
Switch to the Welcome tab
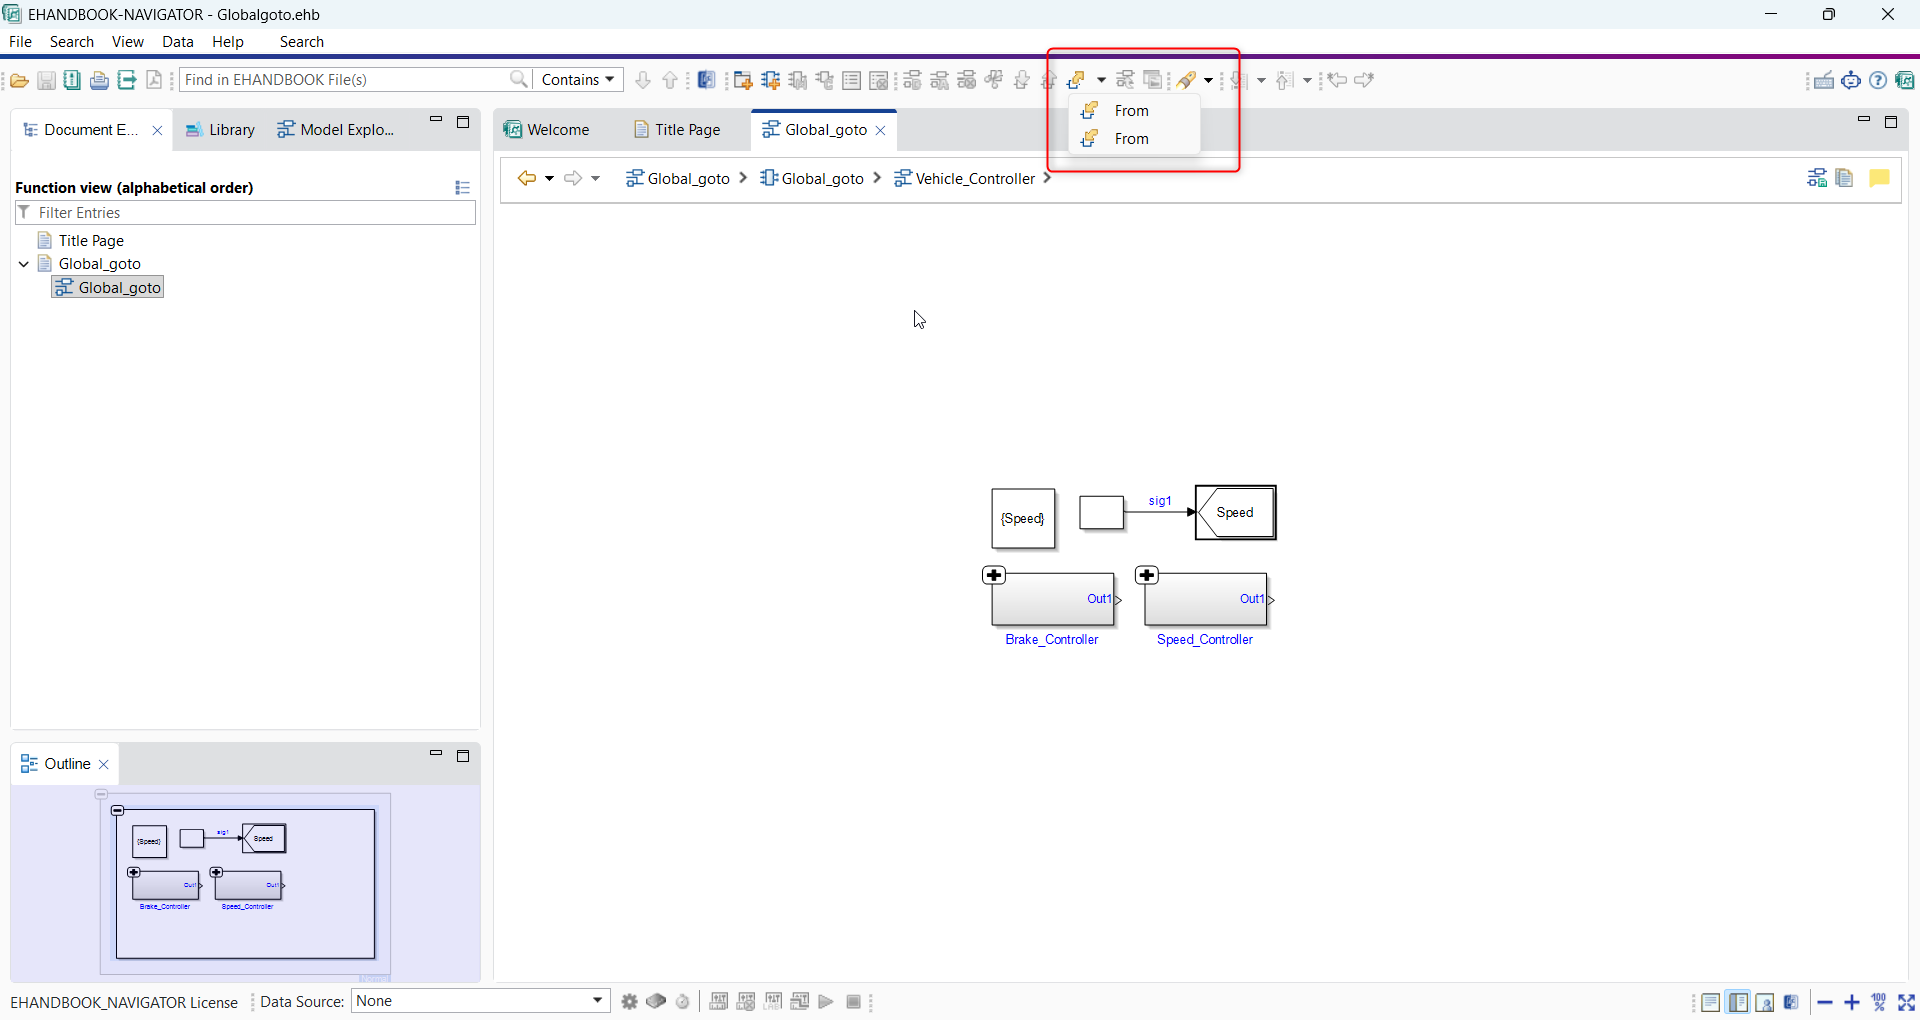coord(547,130)
